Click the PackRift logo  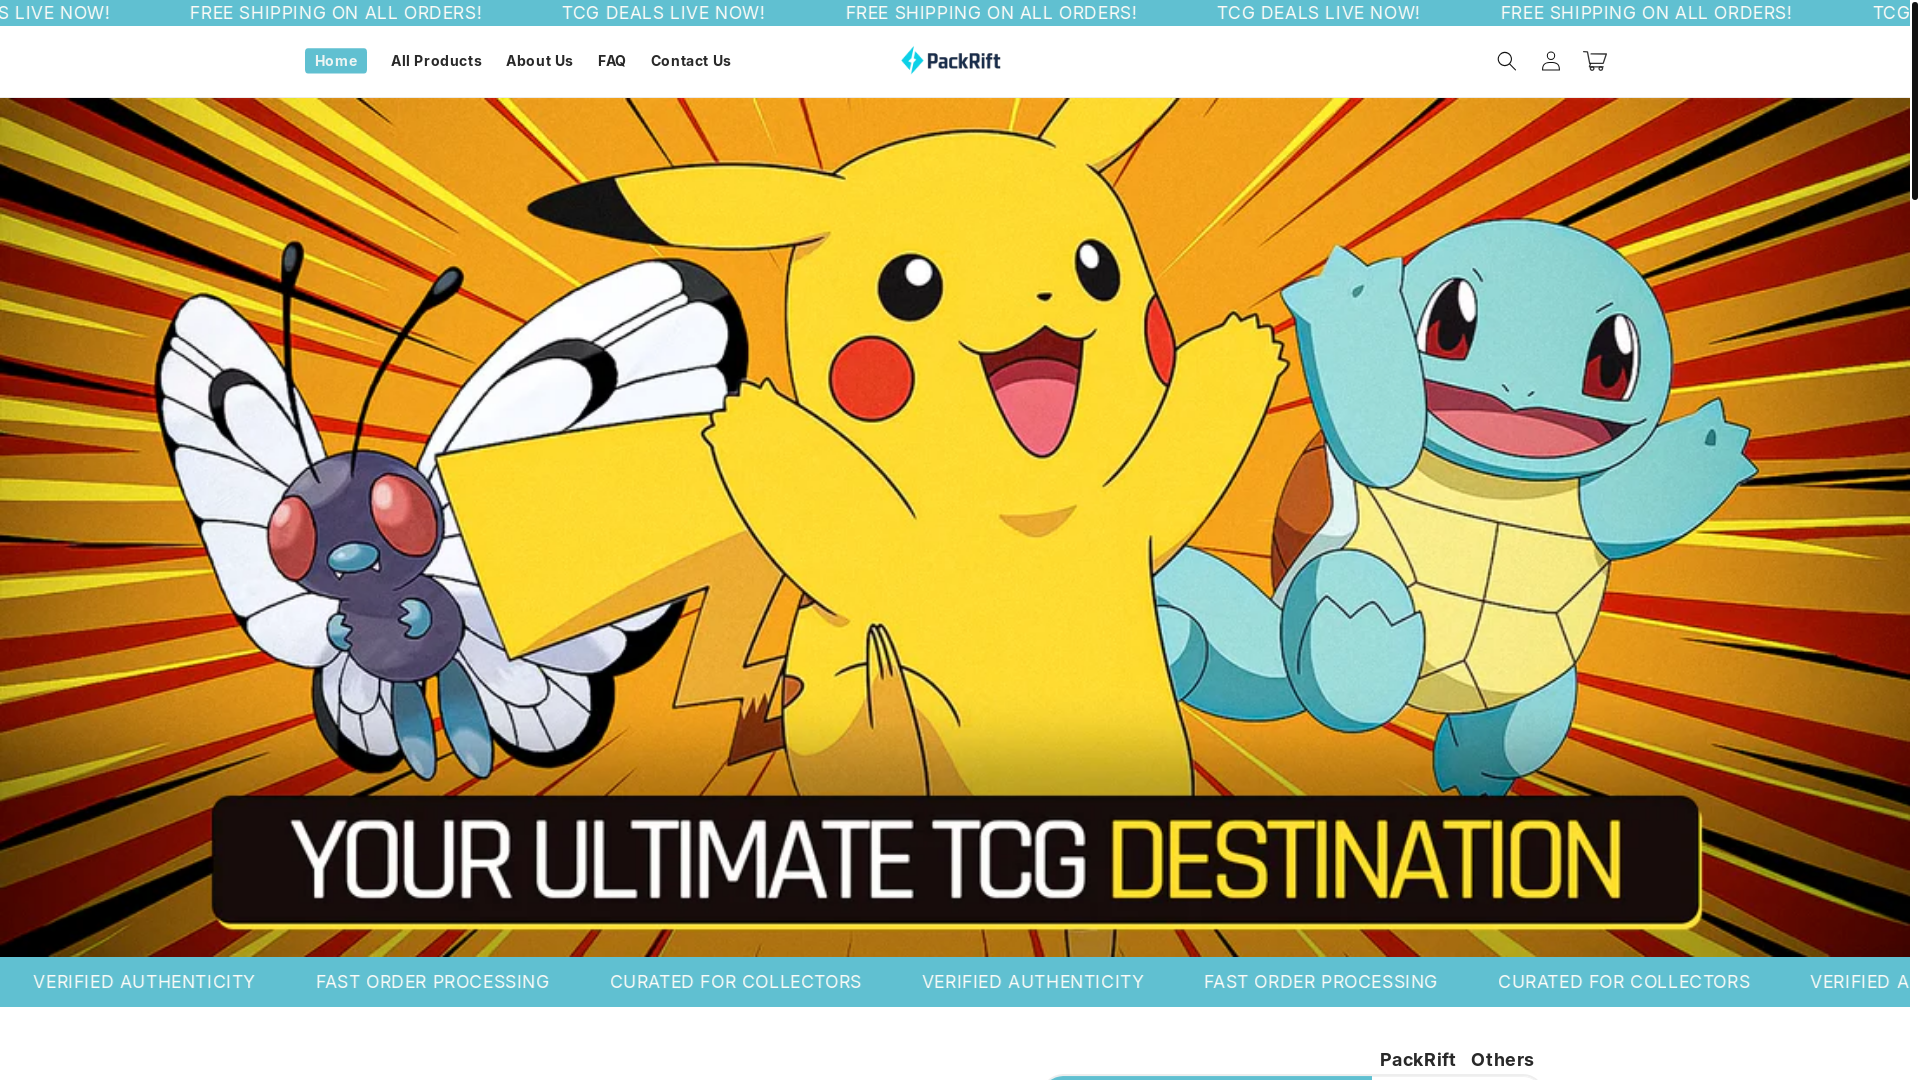tap(950, 61)
